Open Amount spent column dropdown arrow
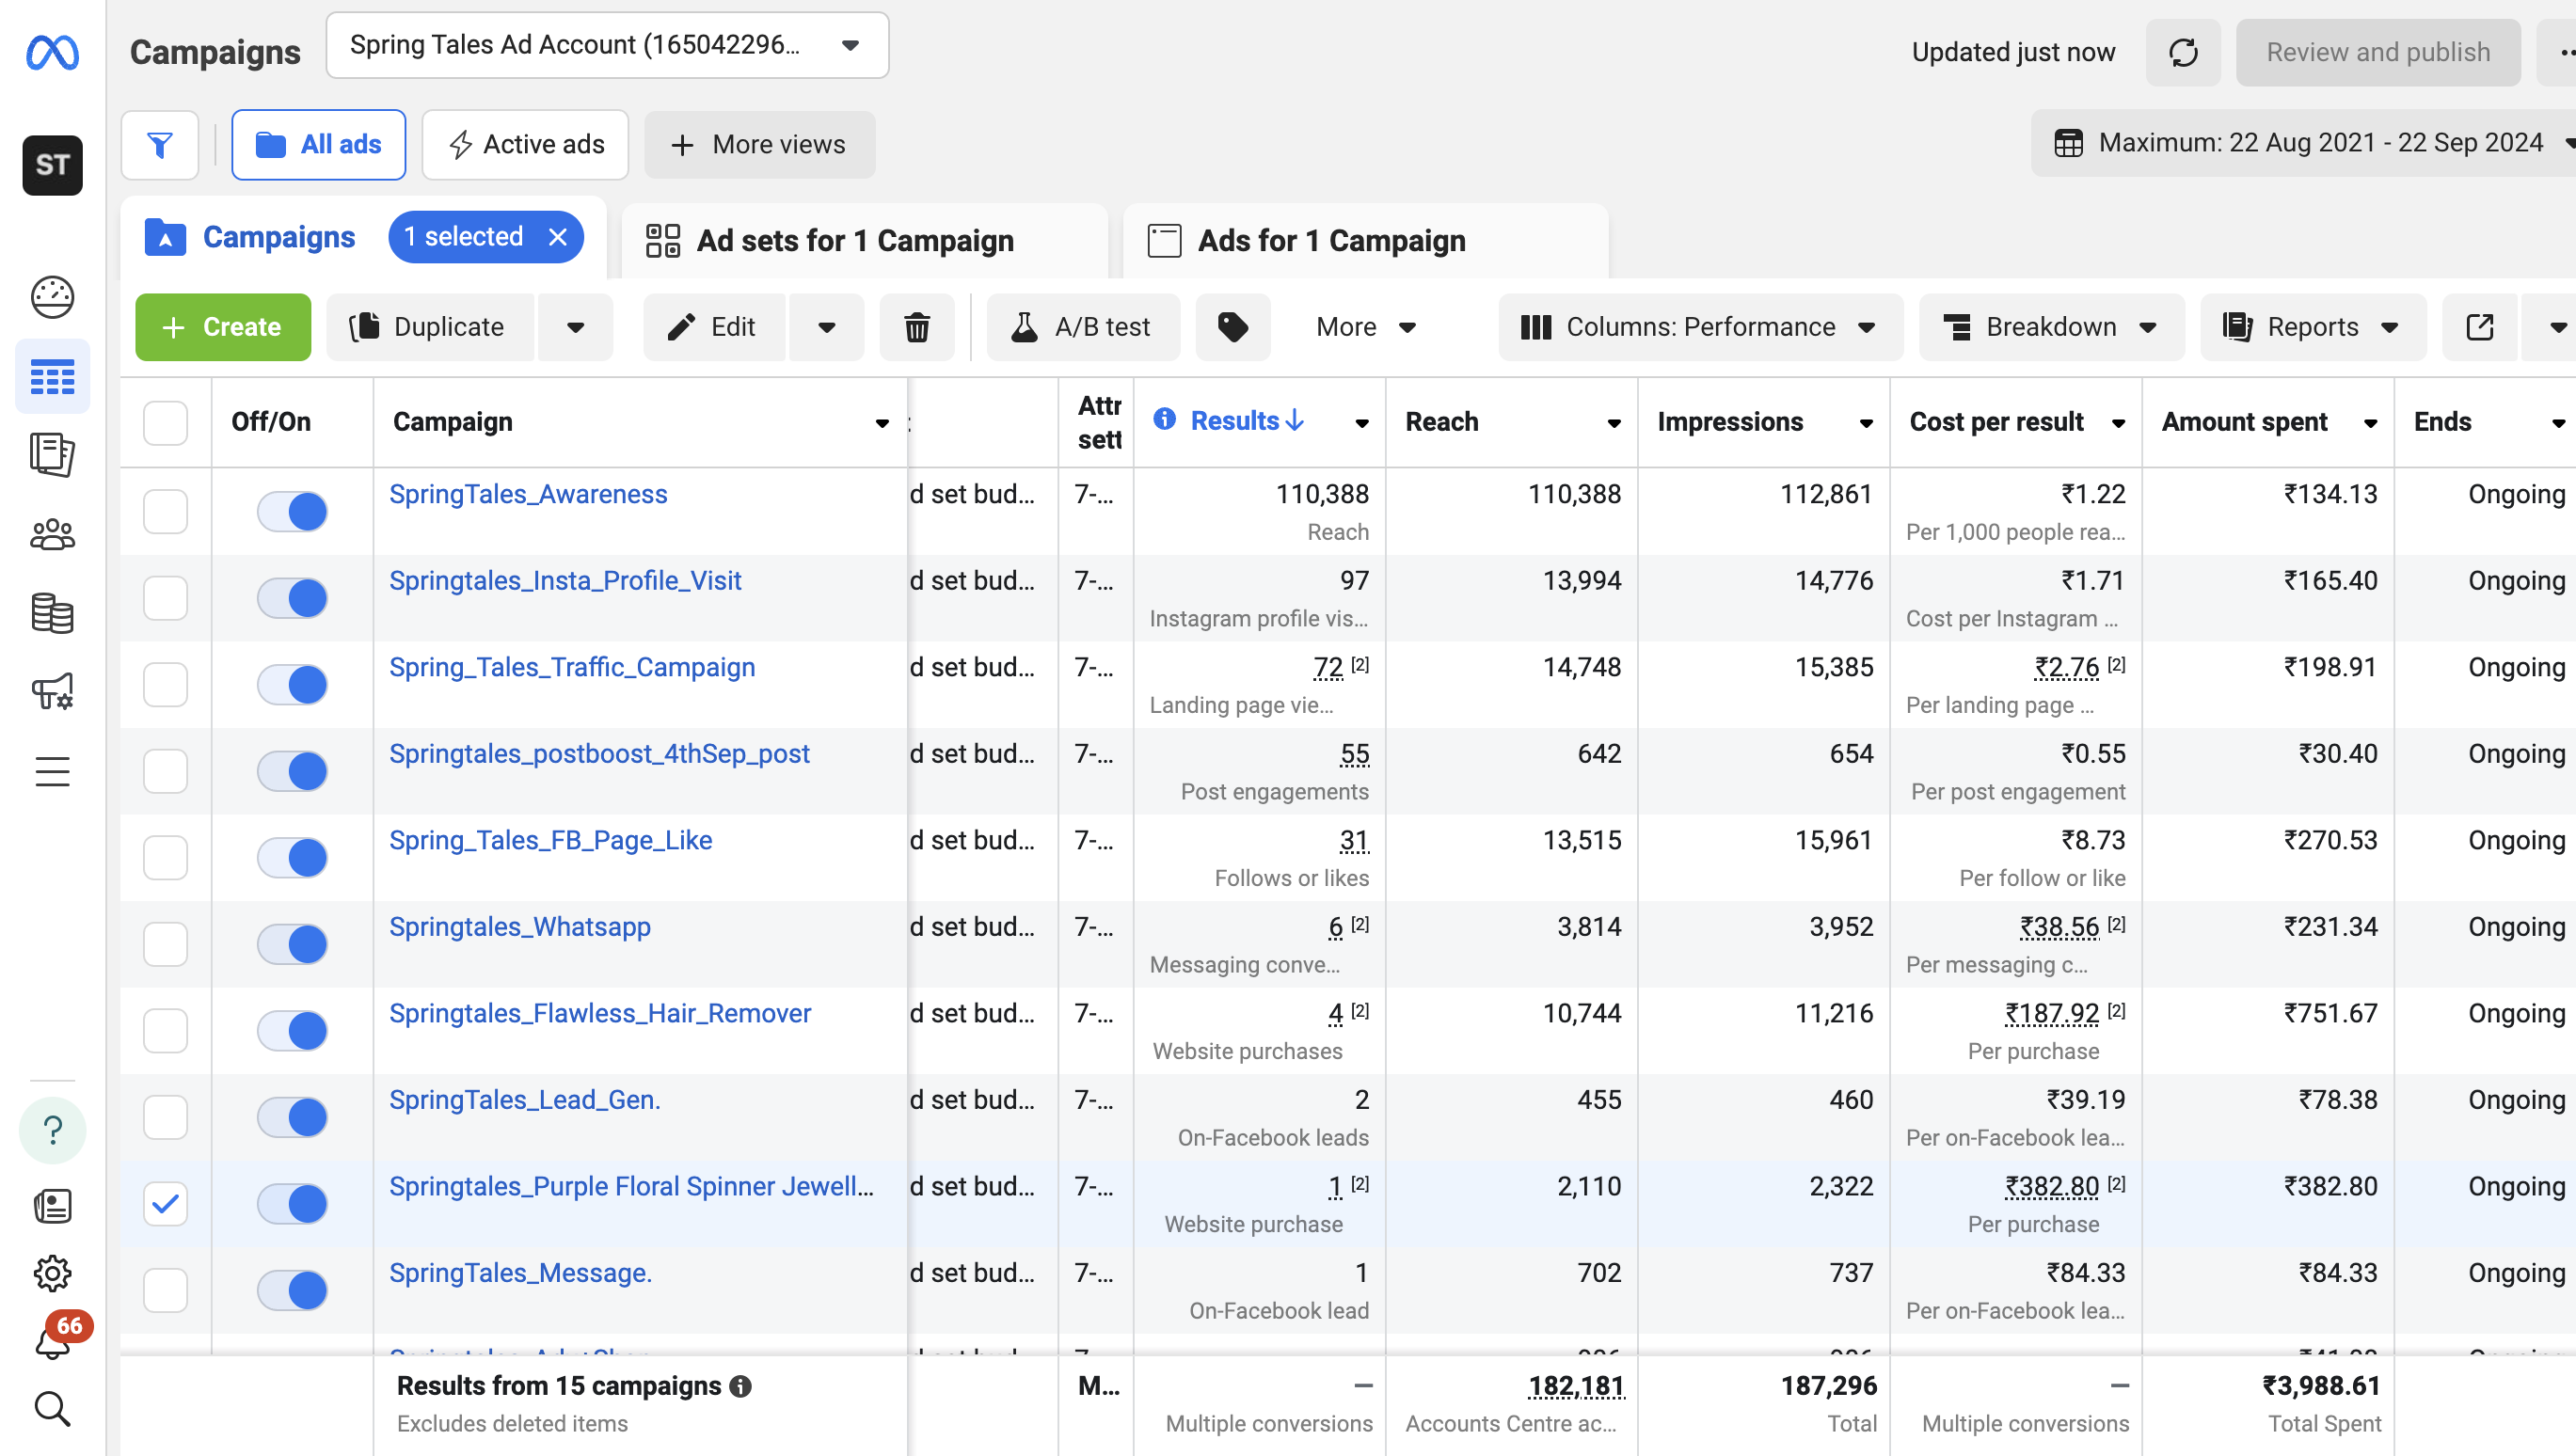 click(2370, 423)
